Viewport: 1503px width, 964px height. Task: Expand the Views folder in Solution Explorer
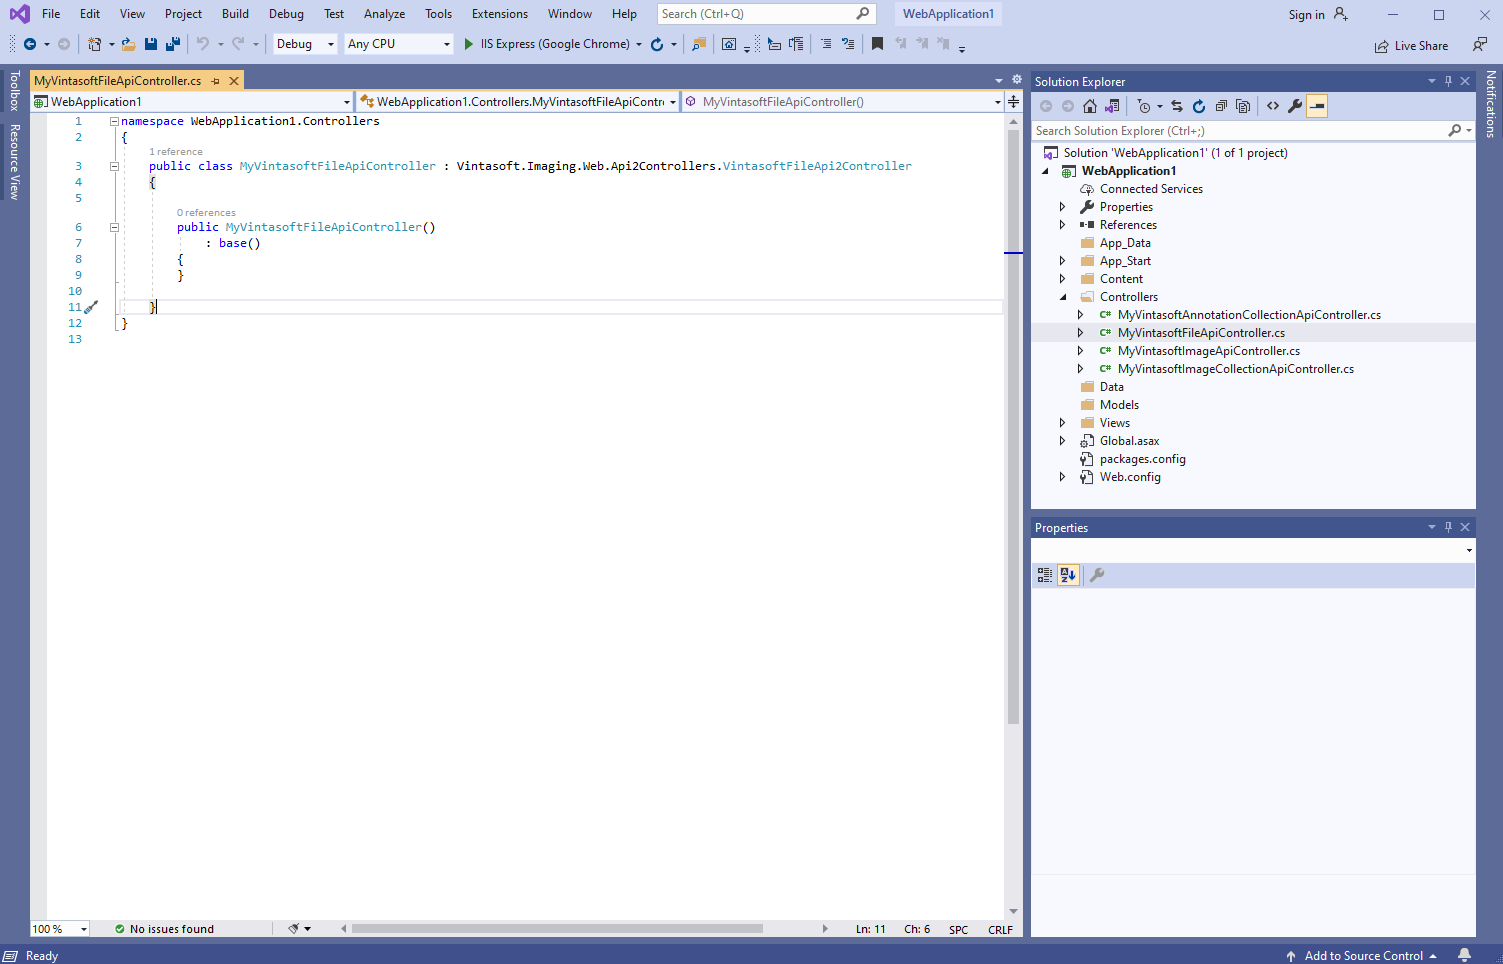[1062, 423]
